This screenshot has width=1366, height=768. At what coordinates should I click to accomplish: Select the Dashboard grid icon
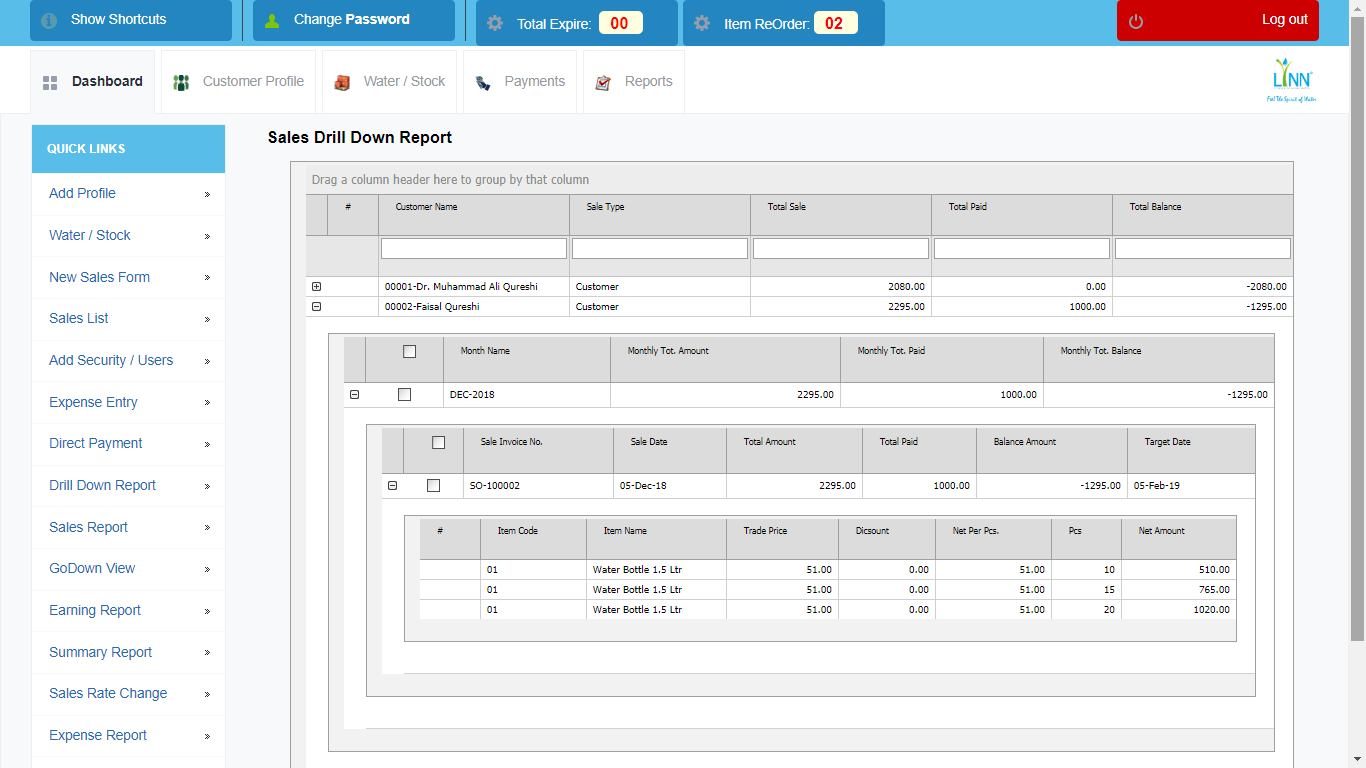tap(49, 82)
